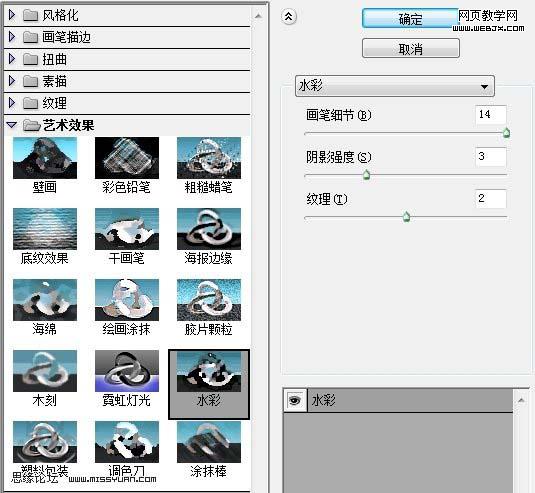
Task: Click the 素描 folder label
Action: point(55,81)
